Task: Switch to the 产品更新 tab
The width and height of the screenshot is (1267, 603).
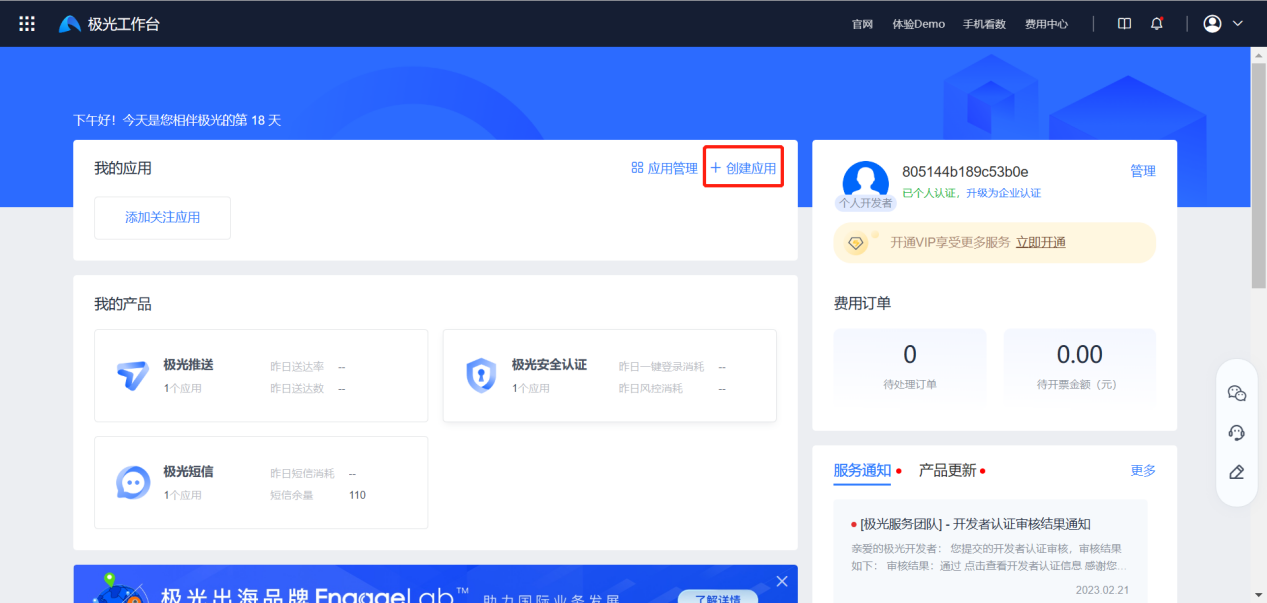Action: [x=947, y=470]
